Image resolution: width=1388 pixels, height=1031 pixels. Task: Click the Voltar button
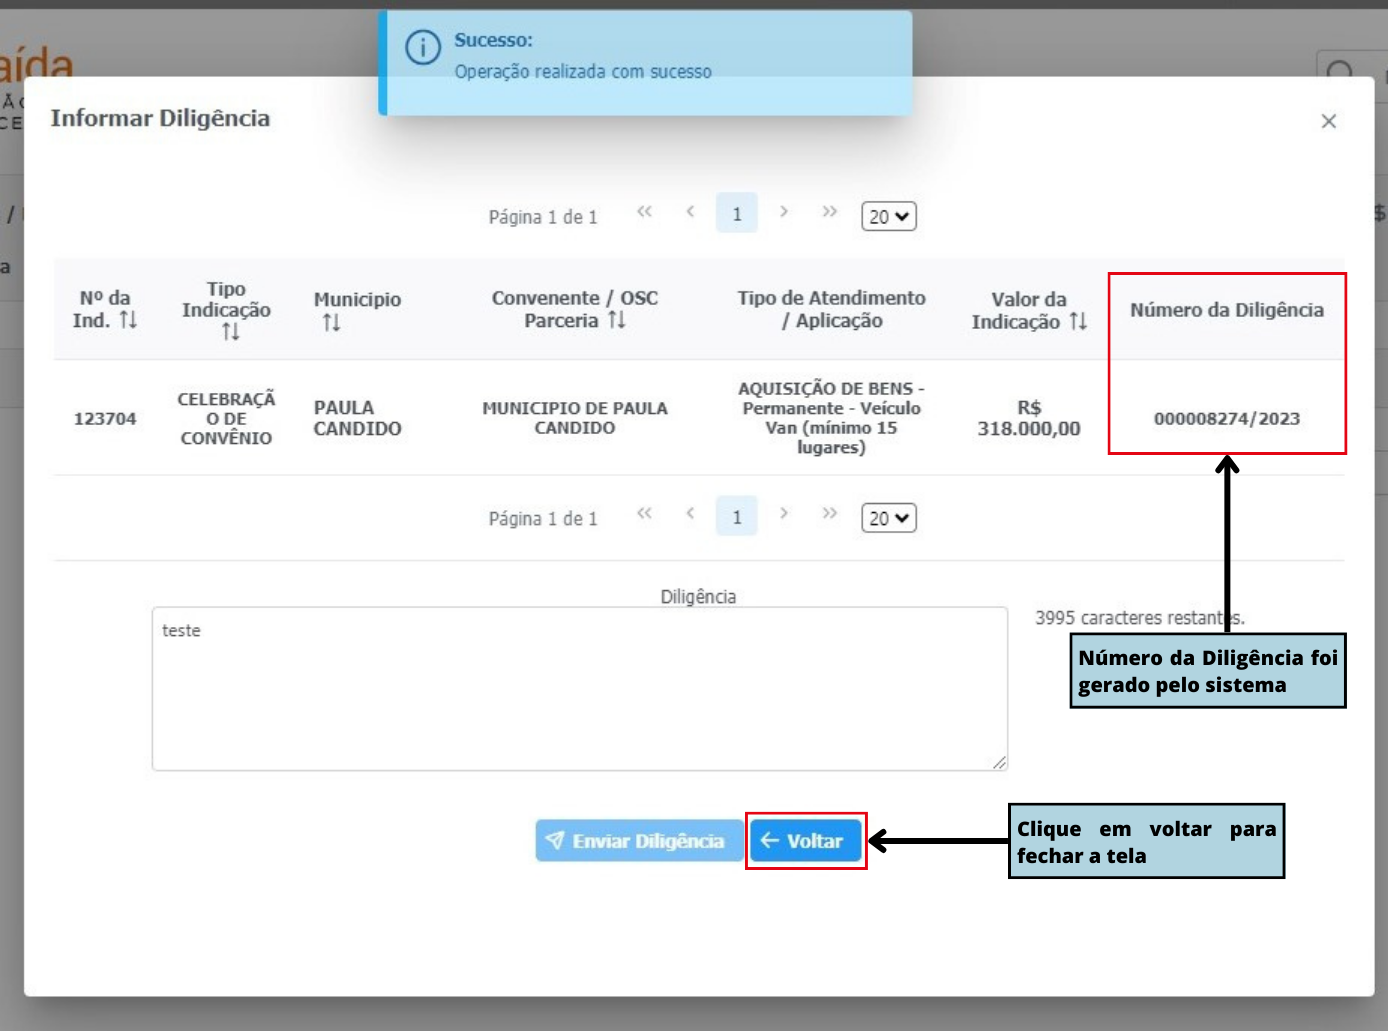click(805, 841)
